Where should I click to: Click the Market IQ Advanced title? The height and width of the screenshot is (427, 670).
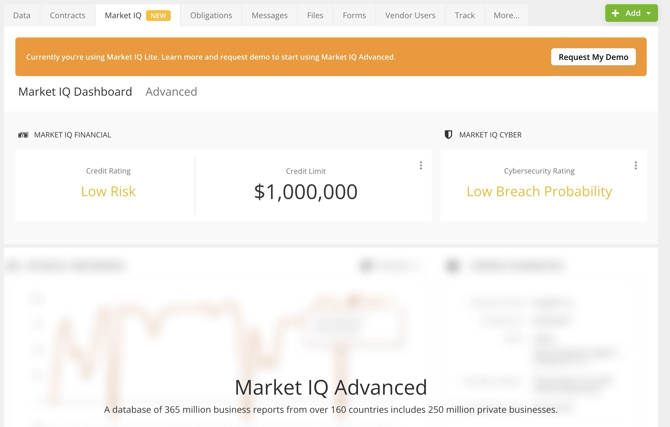click(331, 387)
